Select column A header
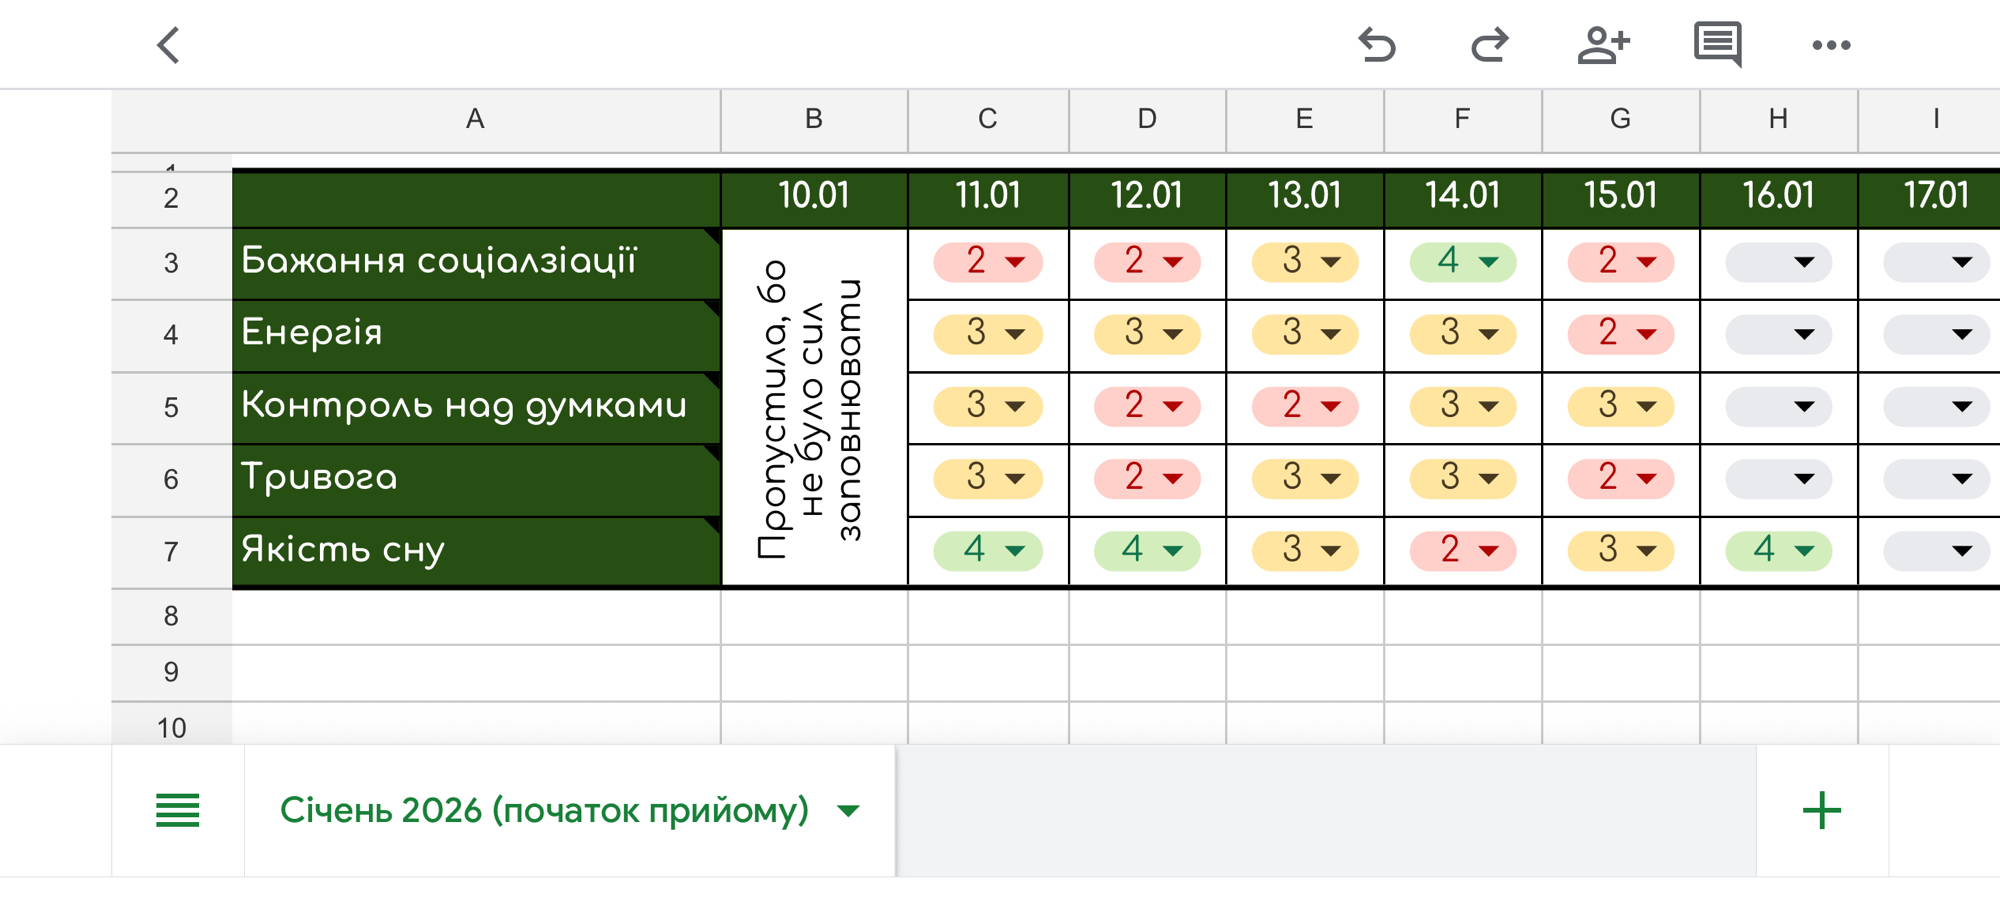2000x924 pixels. coord(475,120)
